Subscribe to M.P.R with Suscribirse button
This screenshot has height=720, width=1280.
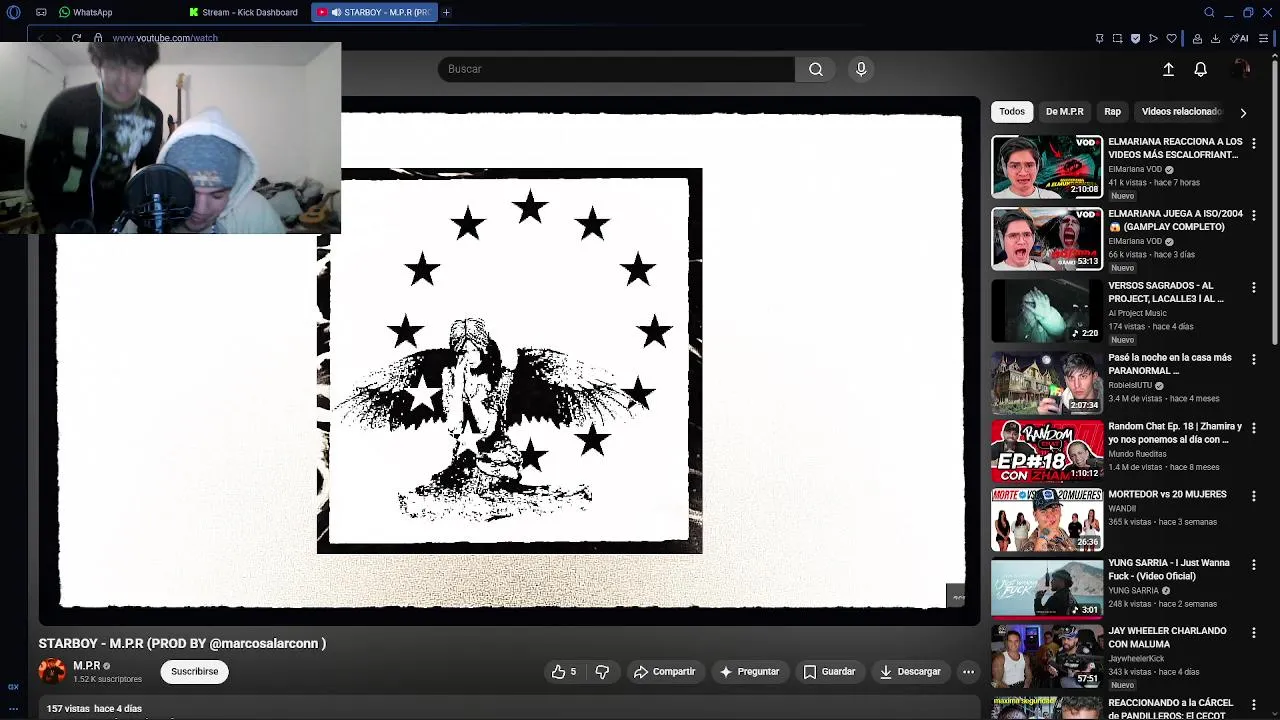click(194, 672)
